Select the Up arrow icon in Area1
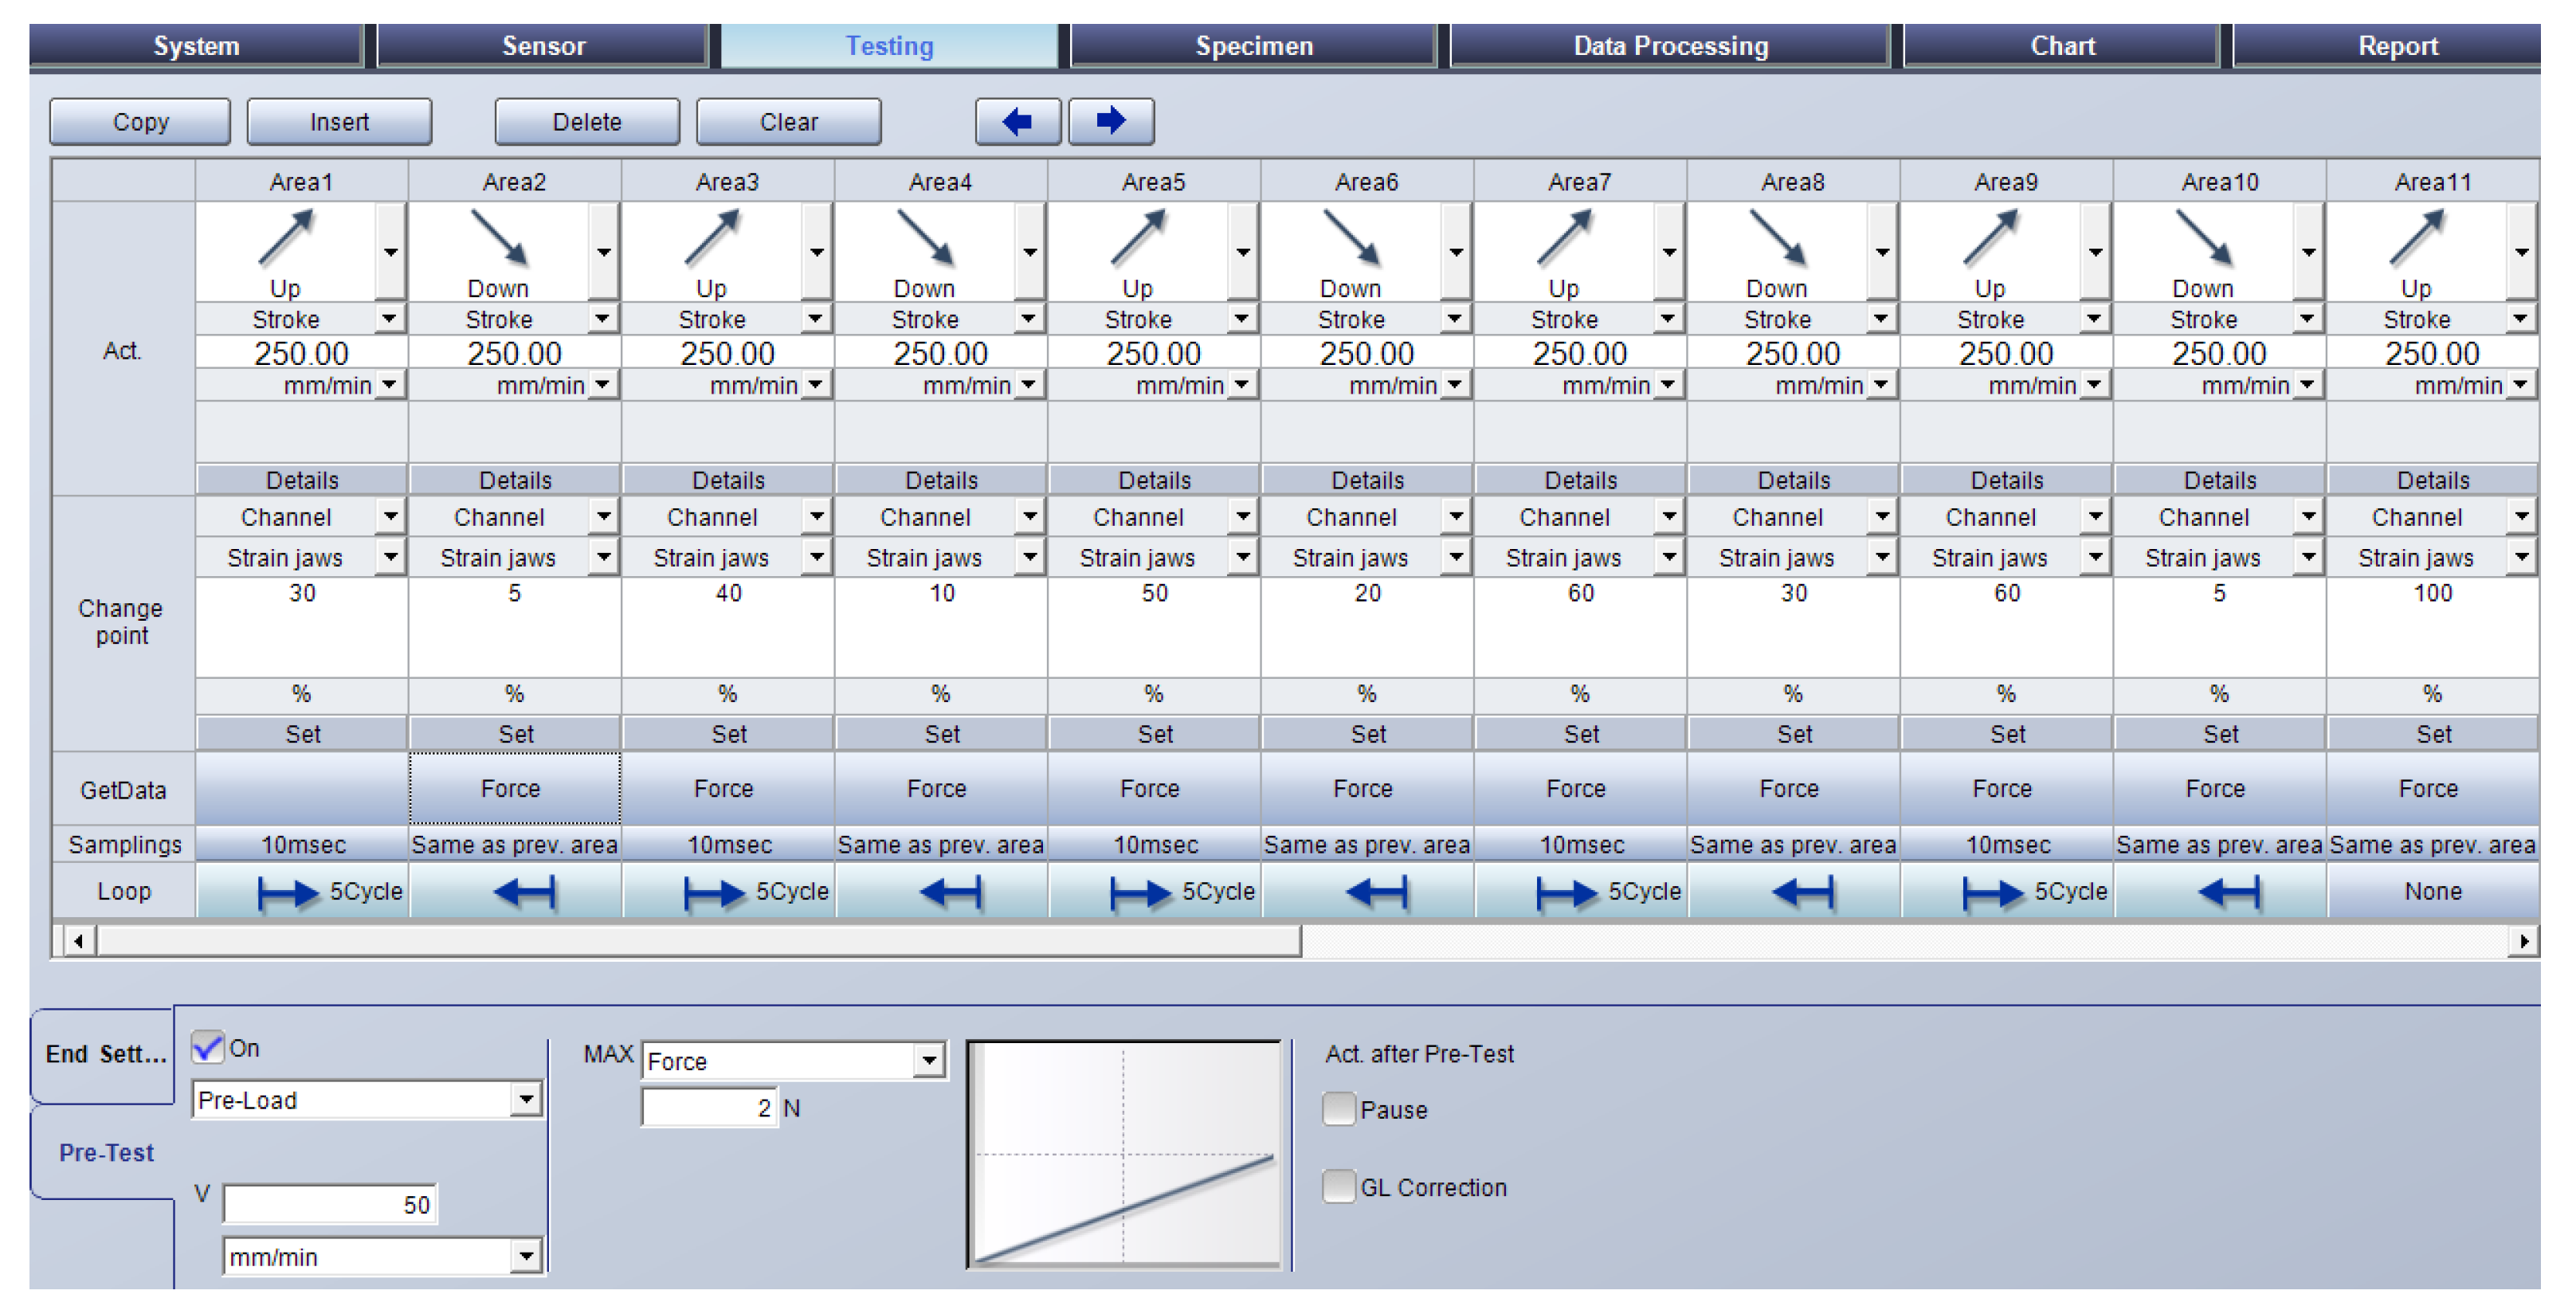 click(286, 237)
